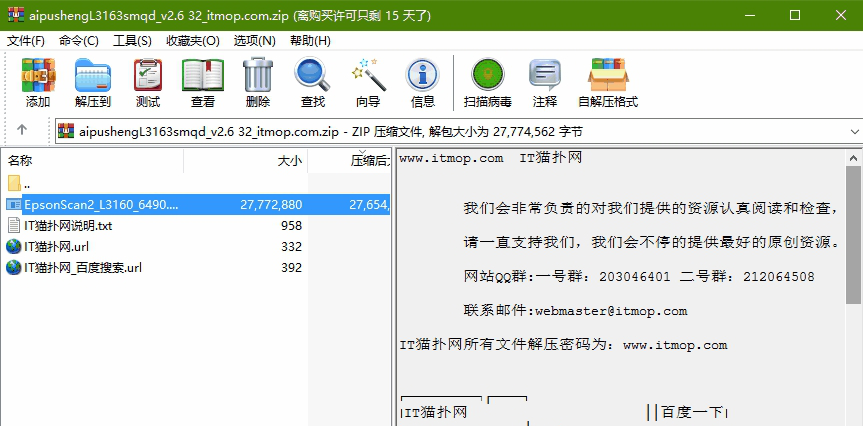Click the EpsonScan2 executable file icon
Image resolution: width=863 pixels, height=443 pixels.
pos(14,205)
